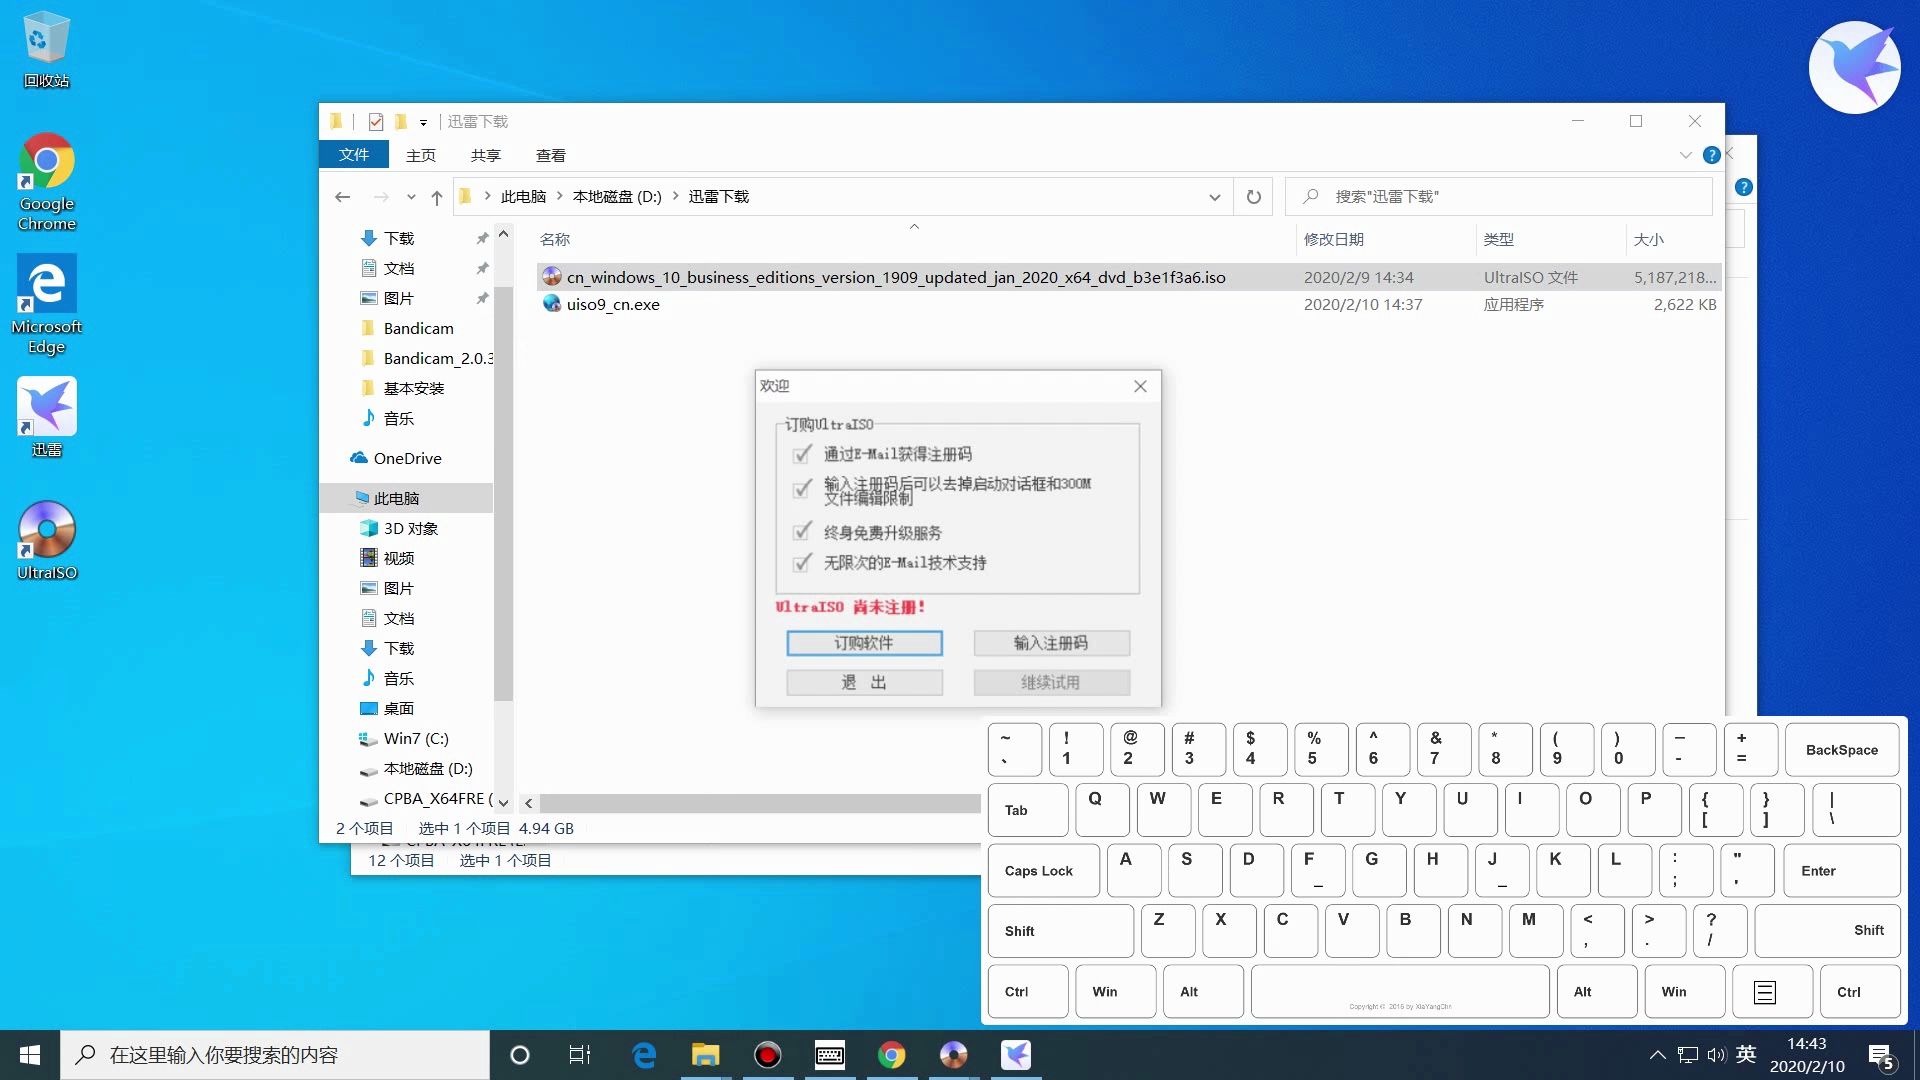Screen dimensions: 1920x1080
Task: Click the back navigation arrow in Explorer
Action: click(343, 196)
